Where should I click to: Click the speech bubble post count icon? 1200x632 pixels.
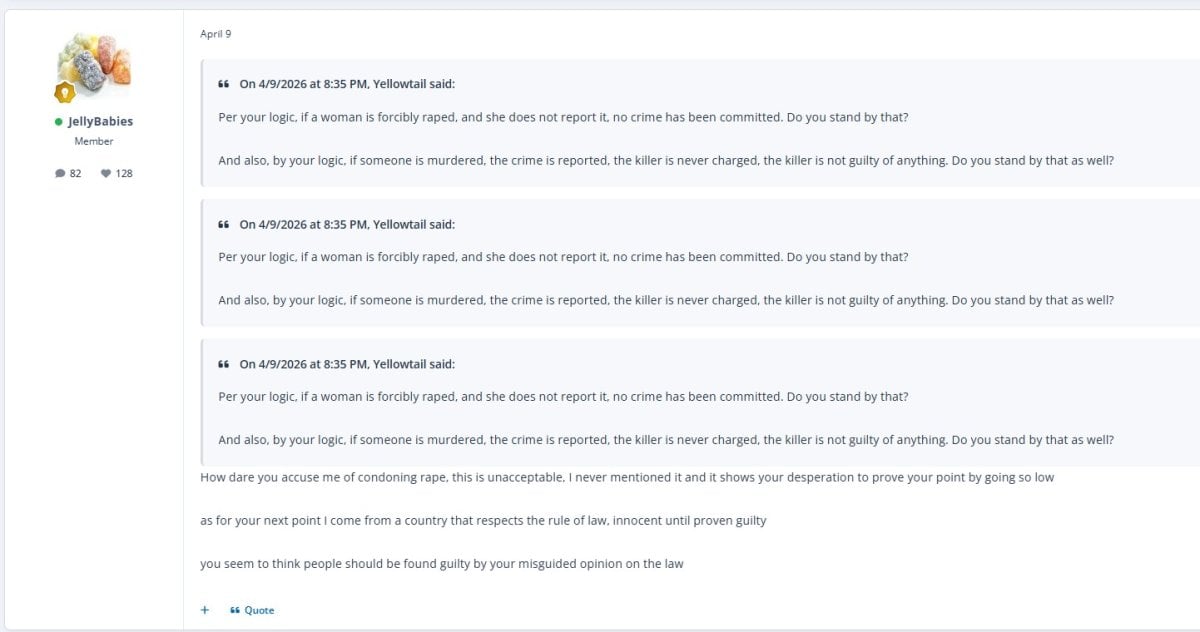[x=60, y=174]
